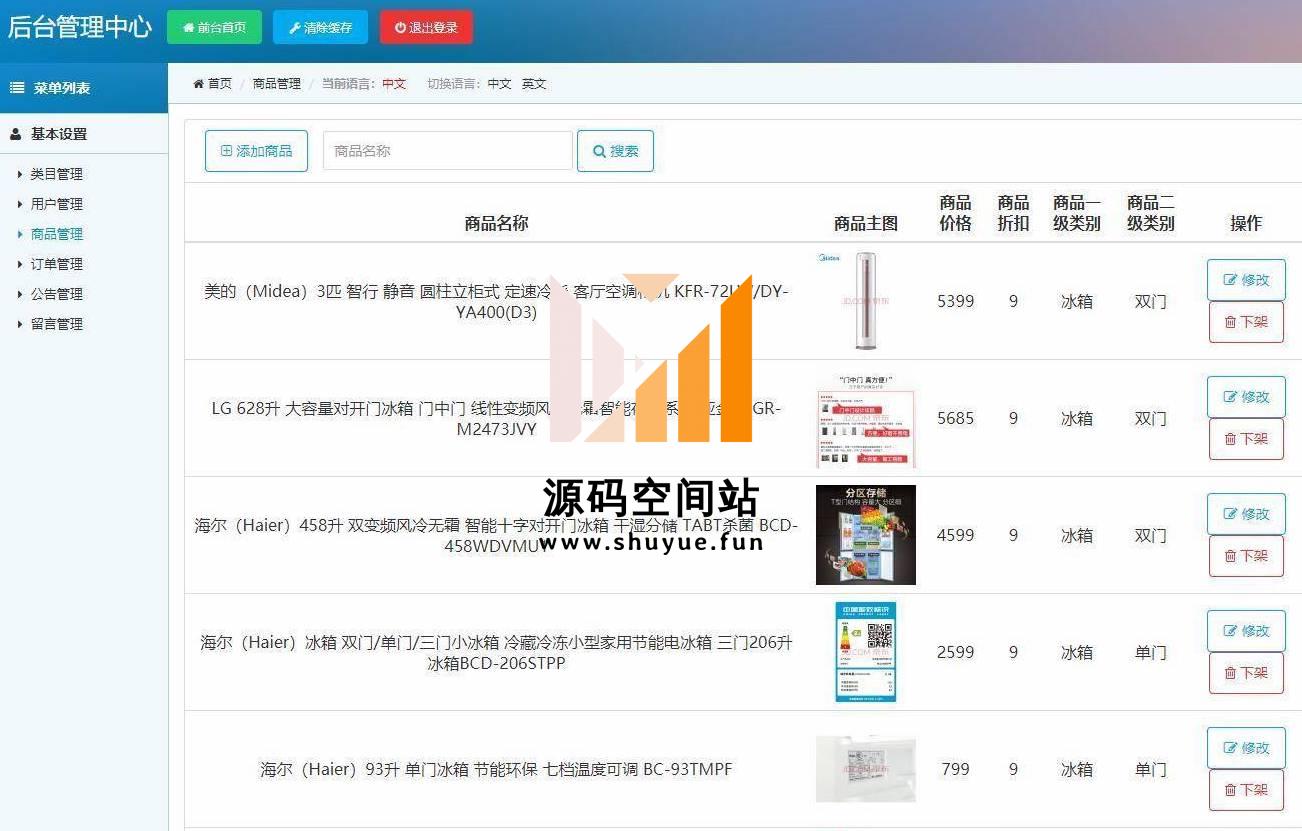Click the Haier BC-93TMPF product name
This screenshot has width=1302, height=831.
[x=497, y=769]
